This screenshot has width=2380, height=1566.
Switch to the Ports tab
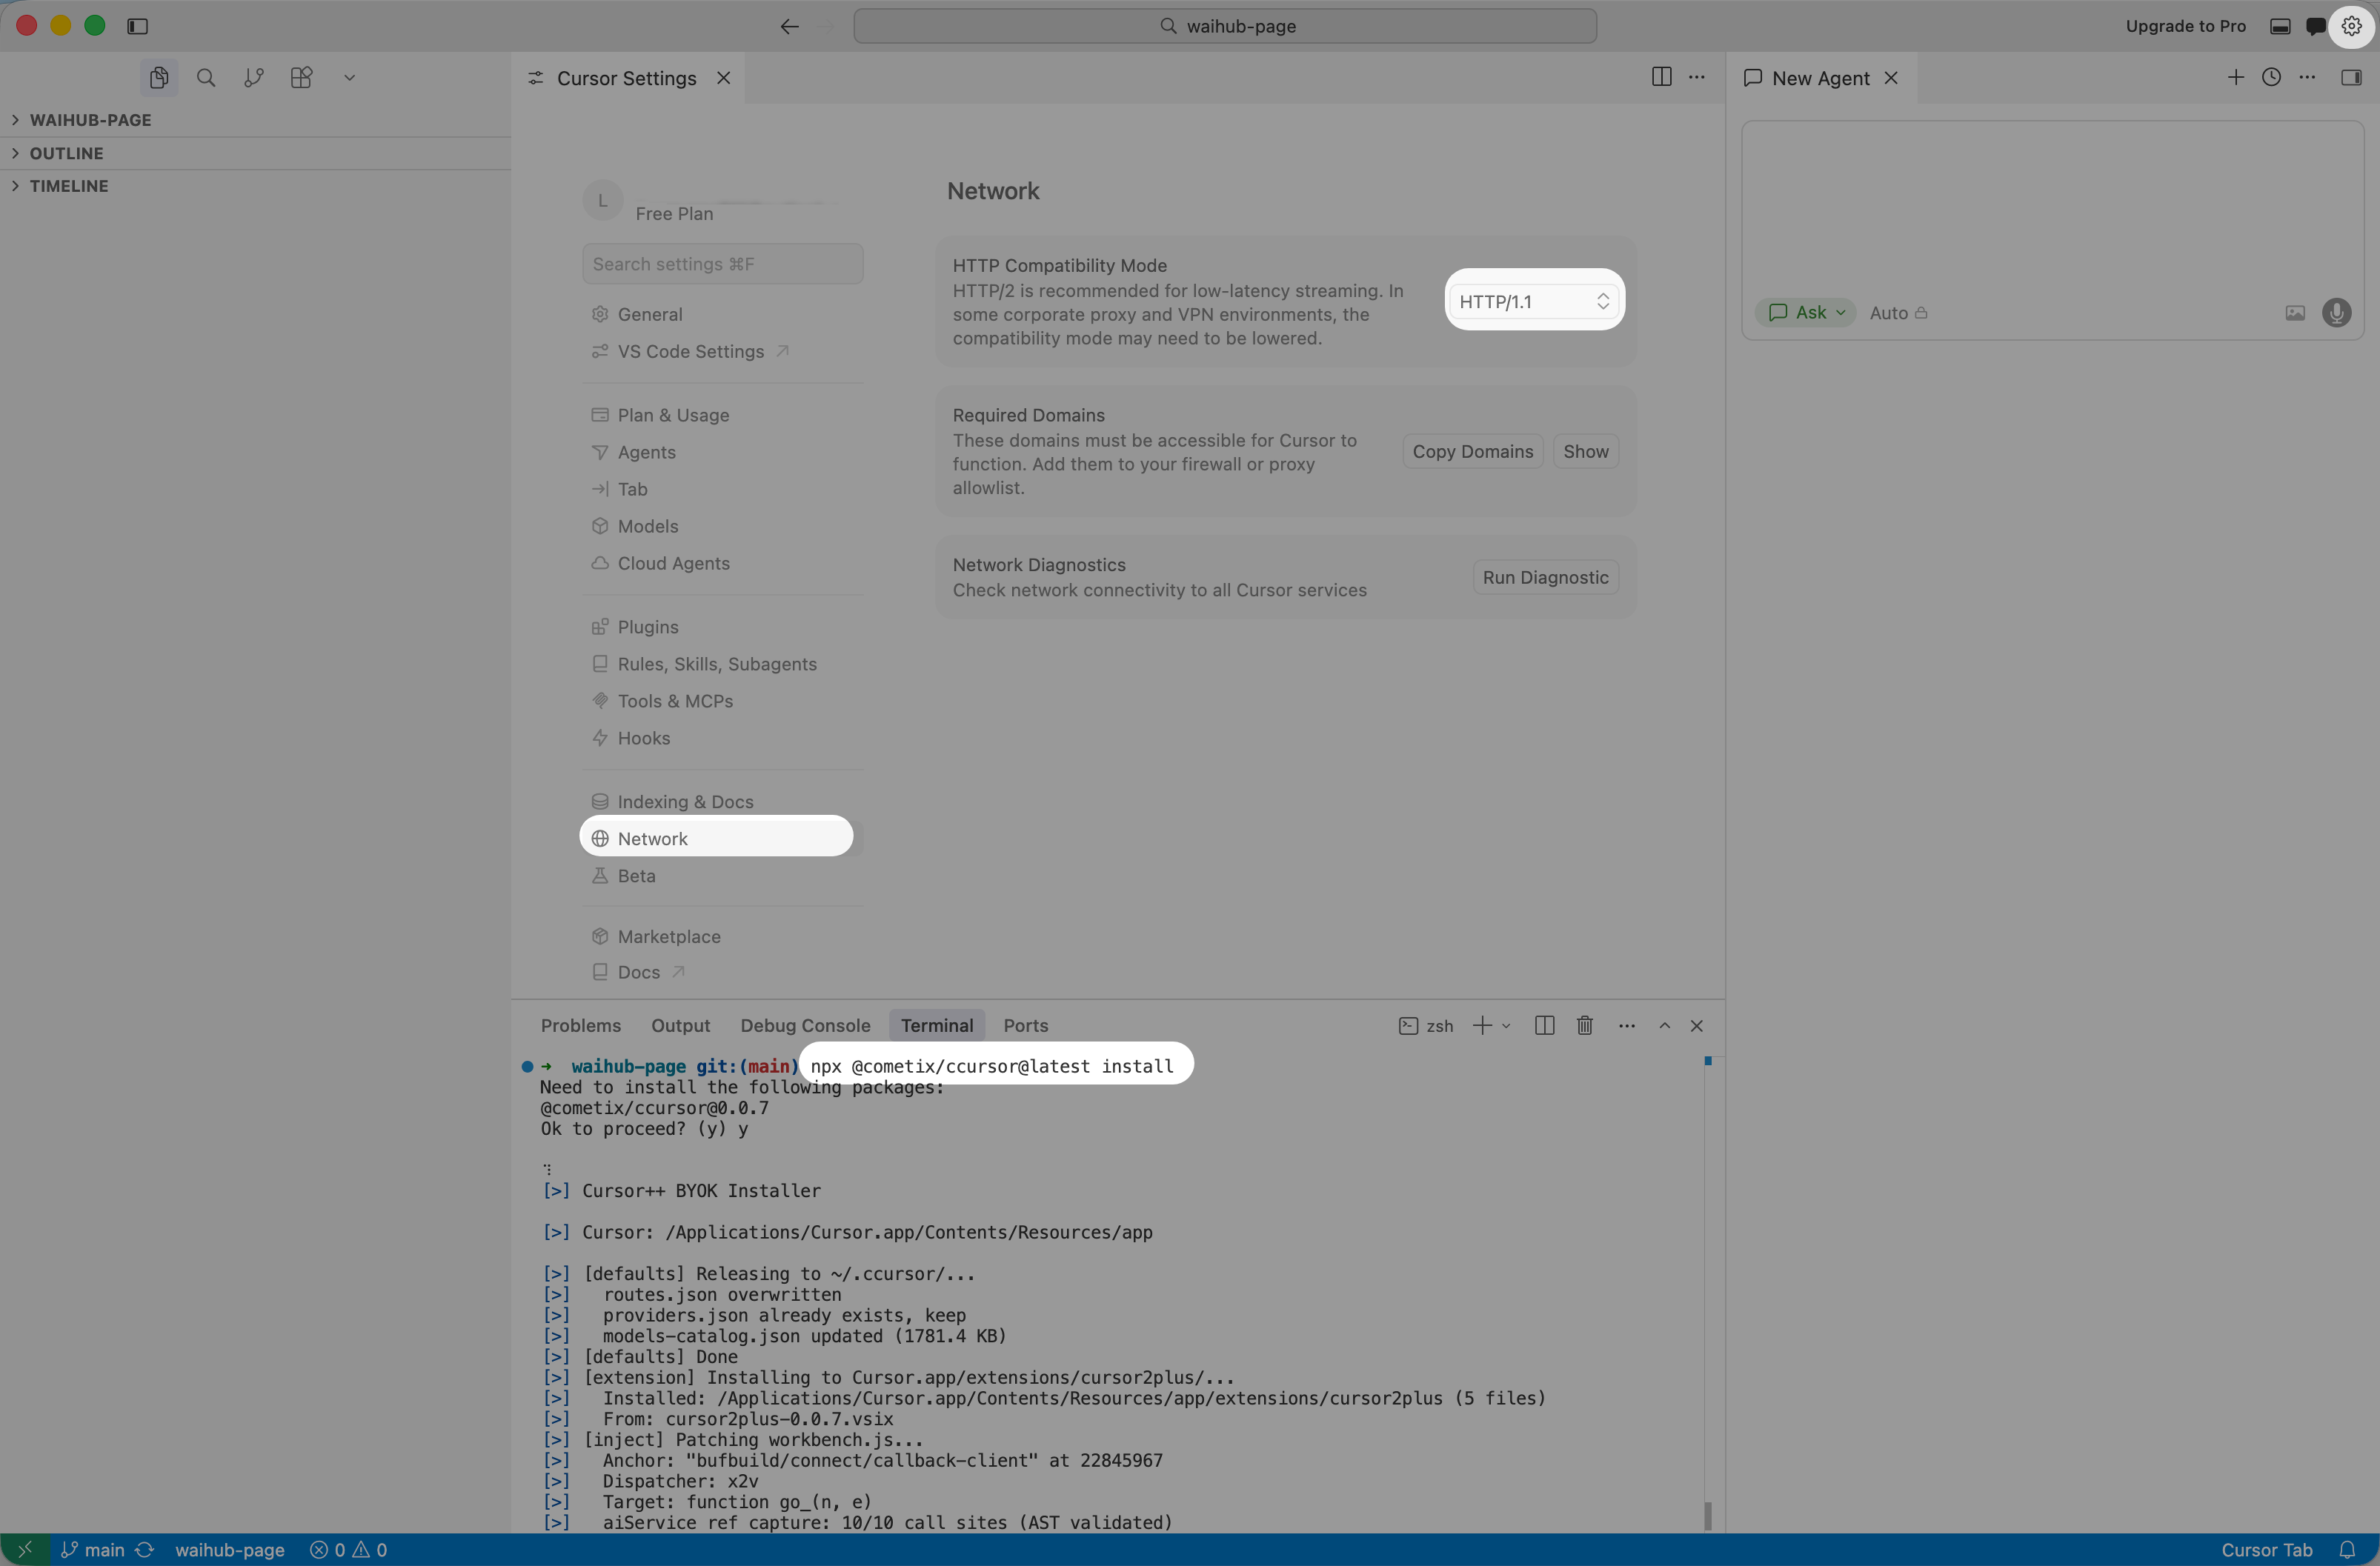pyautogui.click(x=1025, y=1025)
